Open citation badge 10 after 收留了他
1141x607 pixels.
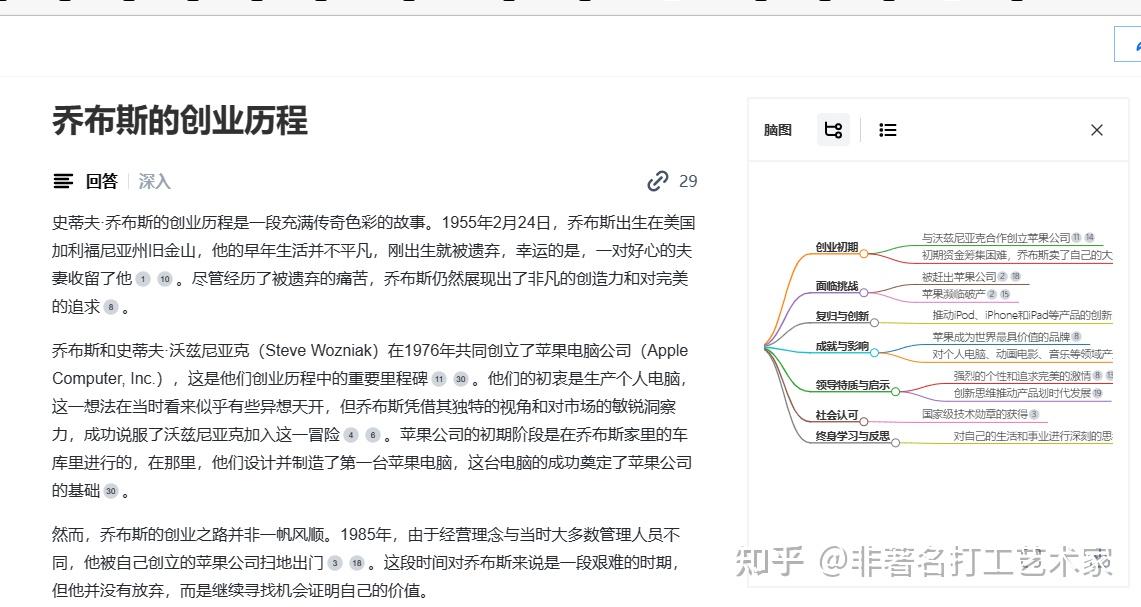[165, 279]
